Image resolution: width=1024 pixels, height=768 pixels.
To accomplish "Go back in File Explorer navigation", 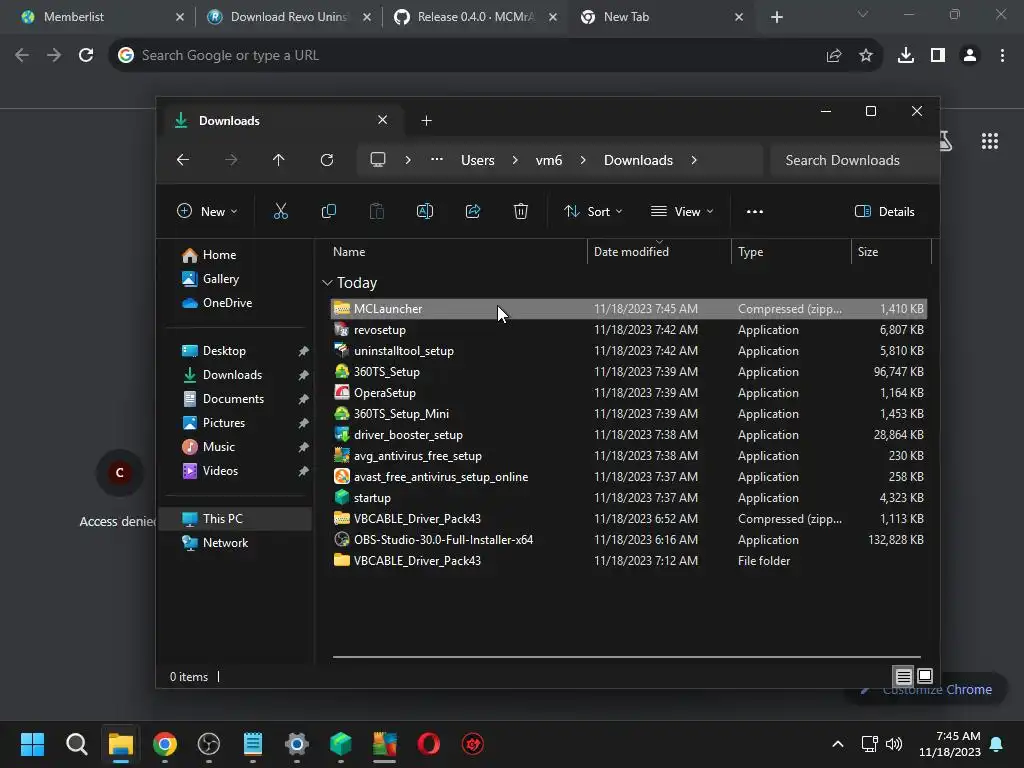I will point(183,160).
